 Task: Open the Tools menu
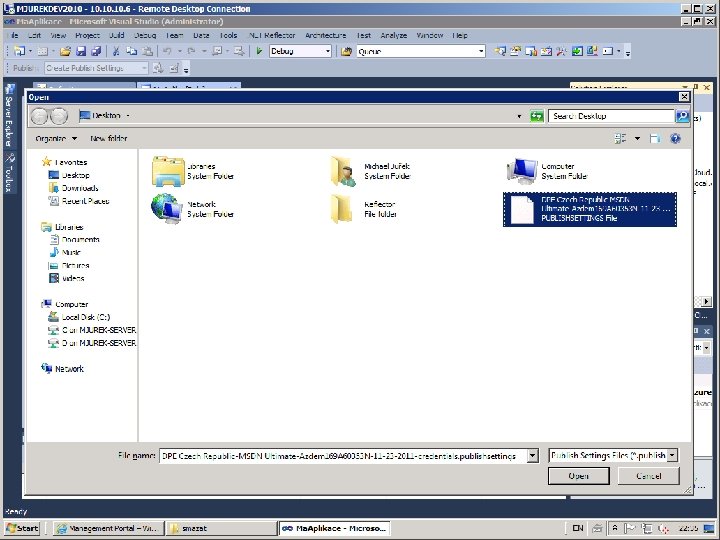tap(228, 35)
